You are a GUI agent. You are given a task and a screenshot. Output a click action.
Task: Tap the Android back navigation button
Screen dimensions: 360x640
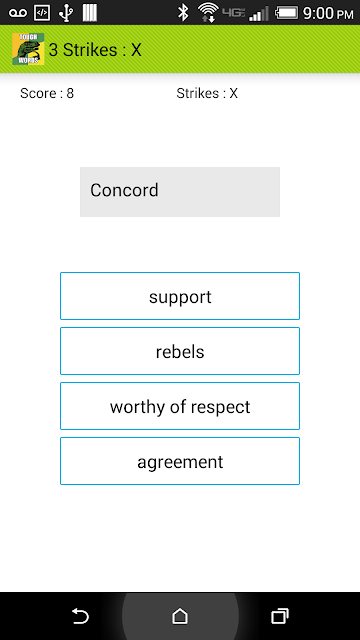(80, 616)
